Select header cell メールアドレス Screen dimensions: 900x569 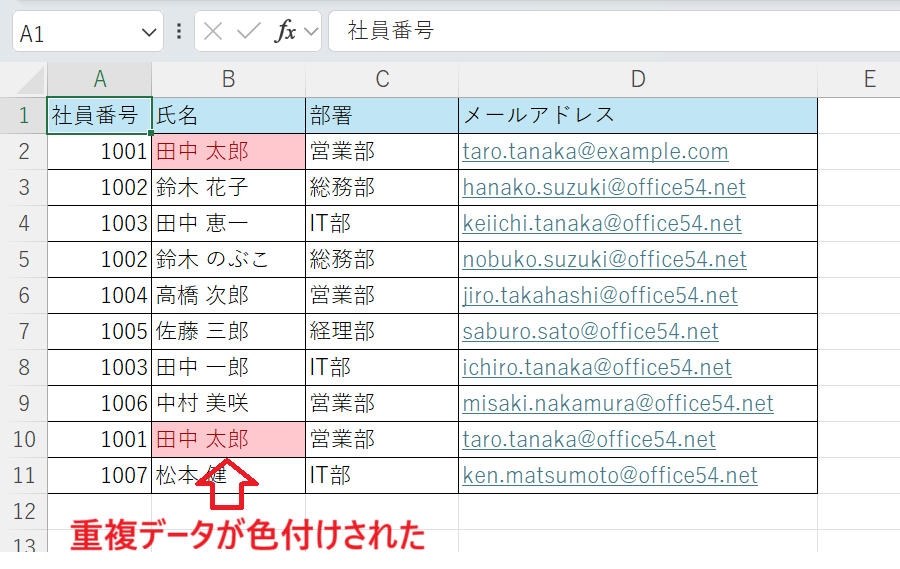coord(638,115)
